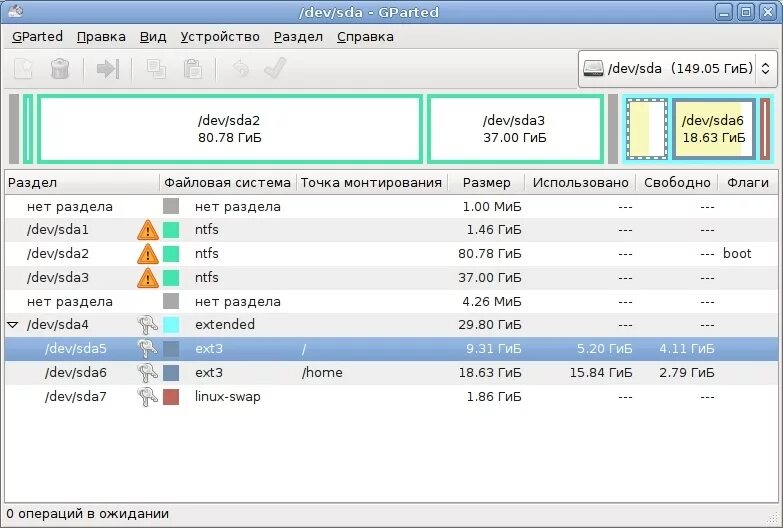Open the Правка menu
The image size is (783, 528).
pos(101,36)
